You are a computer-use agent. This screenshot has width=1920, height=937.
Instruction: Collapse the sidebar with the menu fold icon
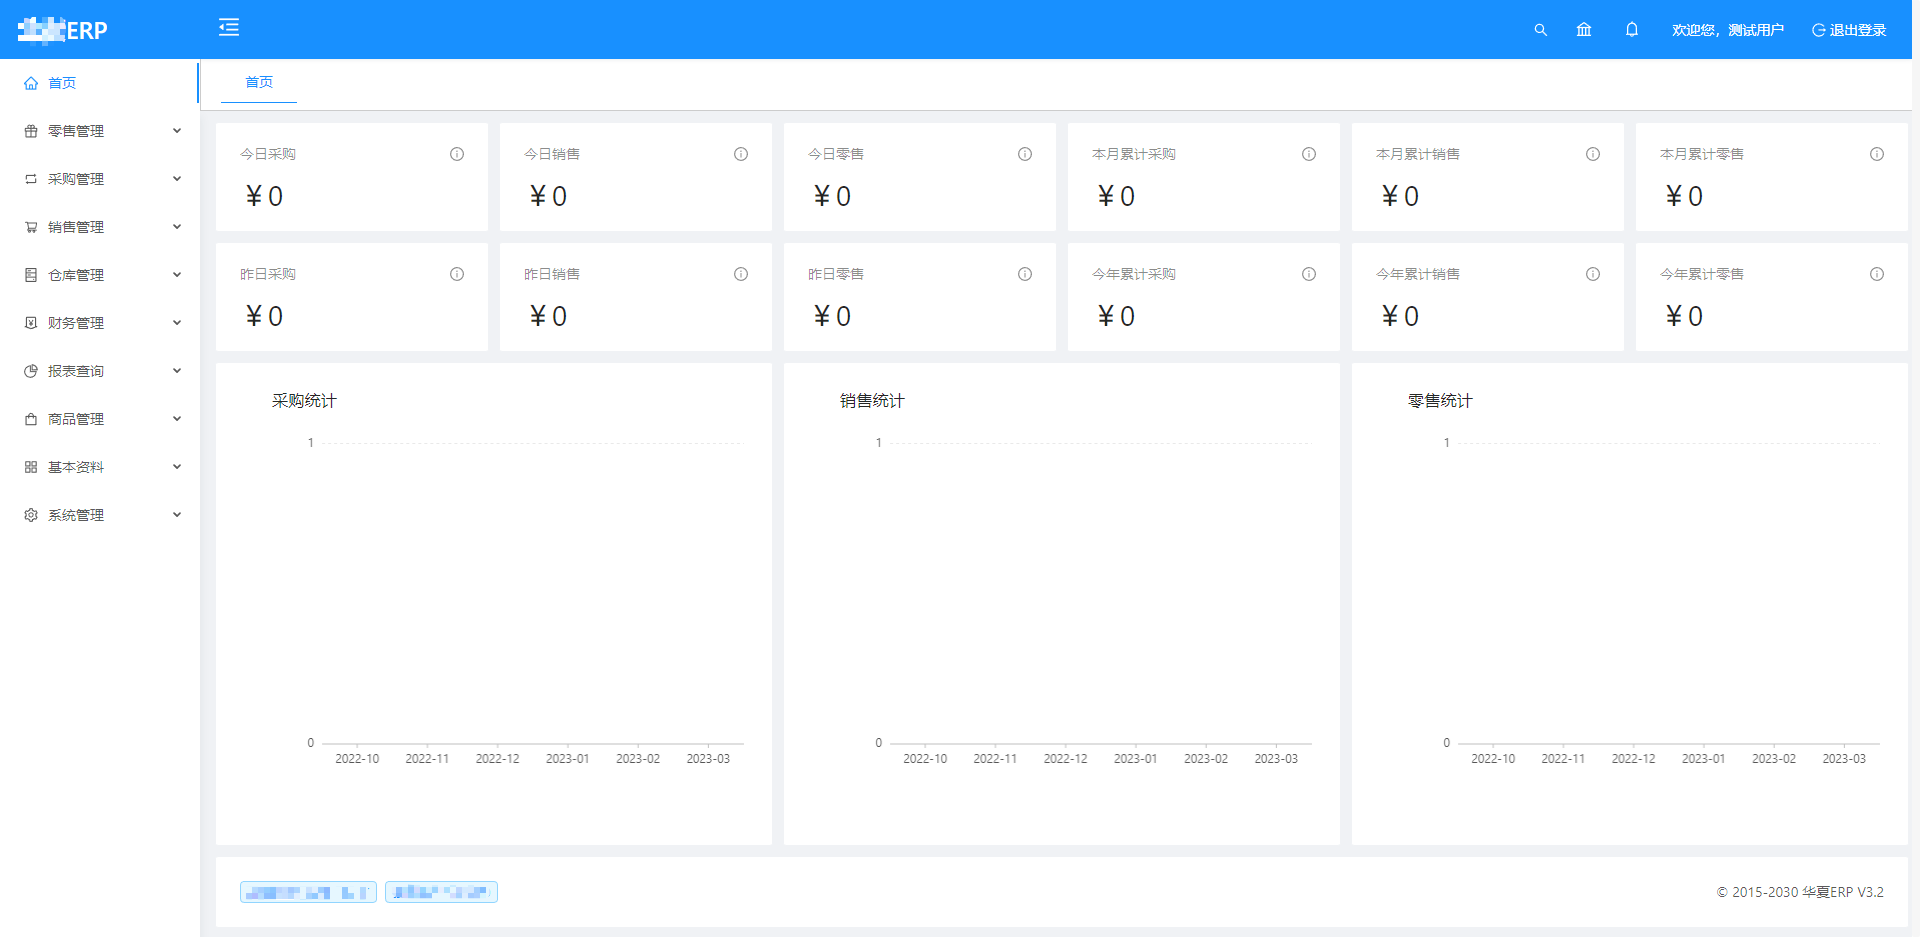click(x=229, y=28)
